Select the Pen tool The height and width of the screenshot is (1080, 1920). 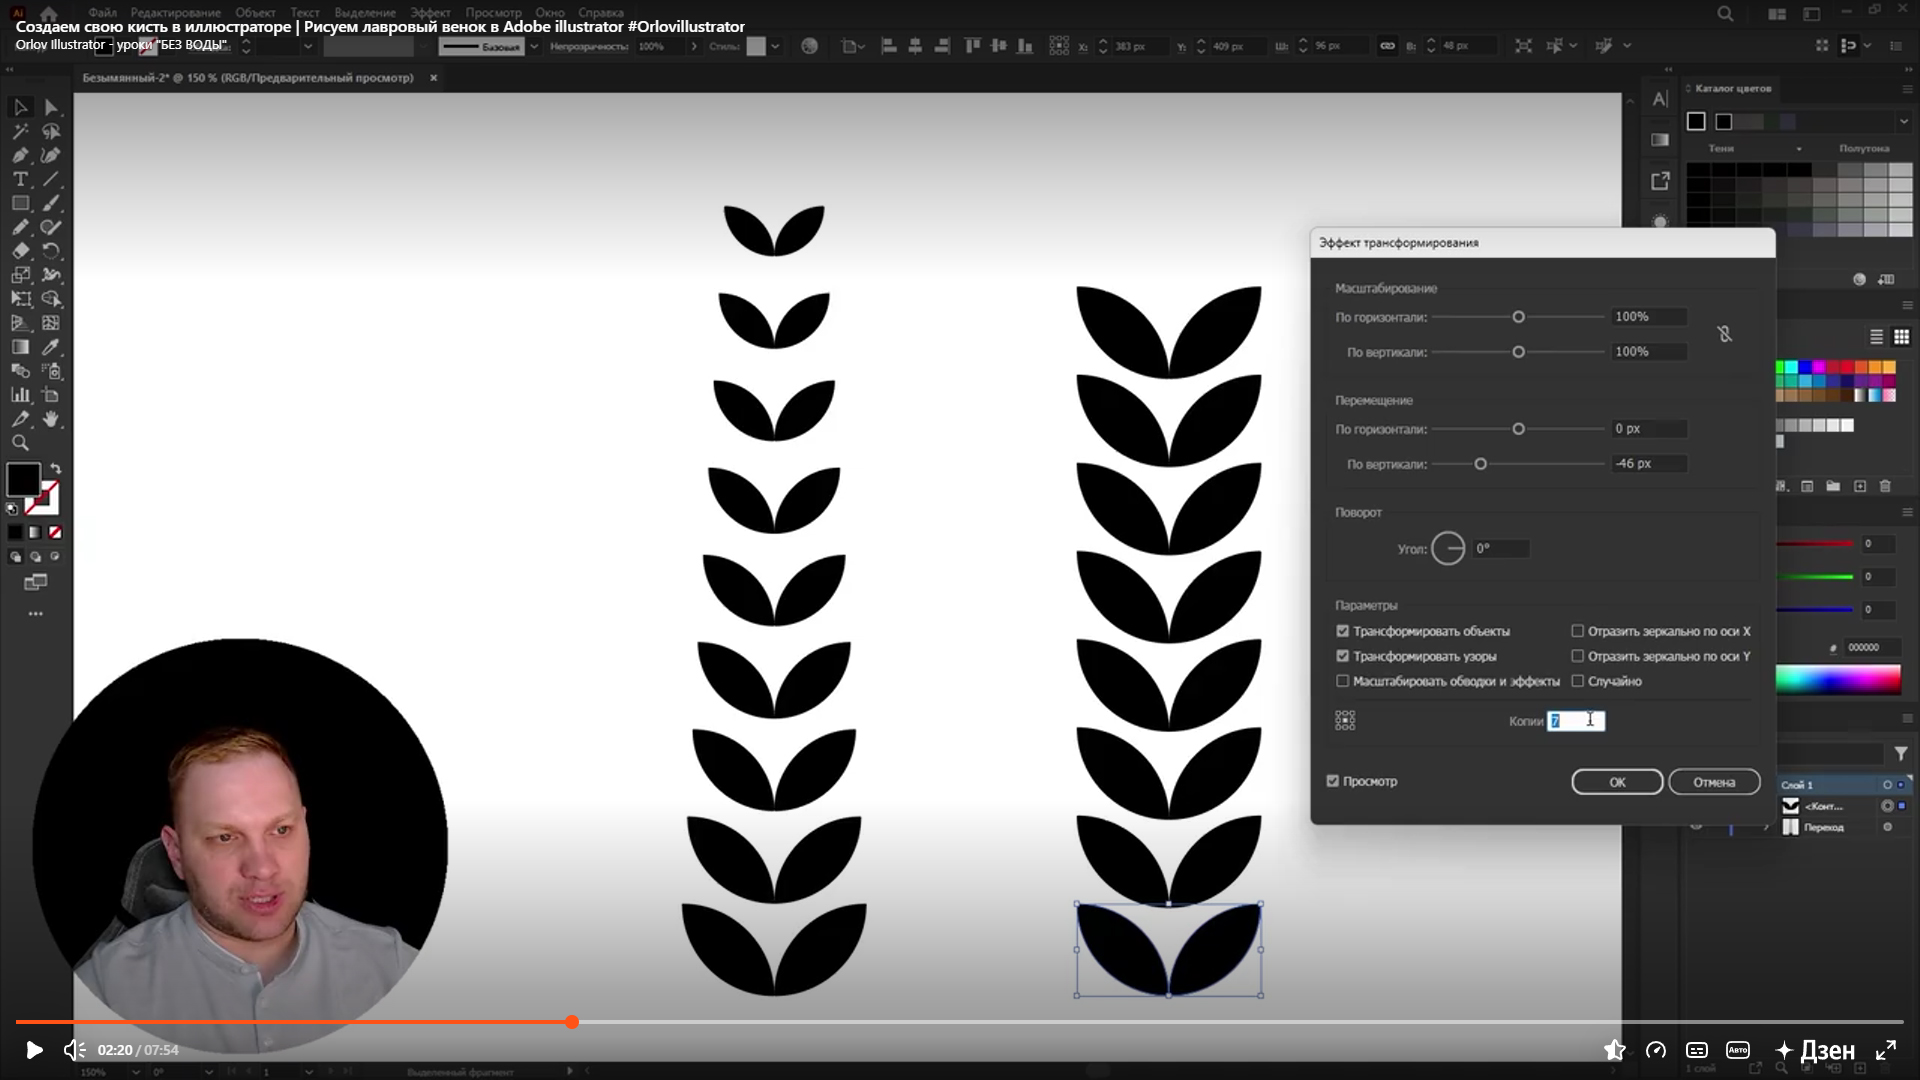click(x=20, y=155)
